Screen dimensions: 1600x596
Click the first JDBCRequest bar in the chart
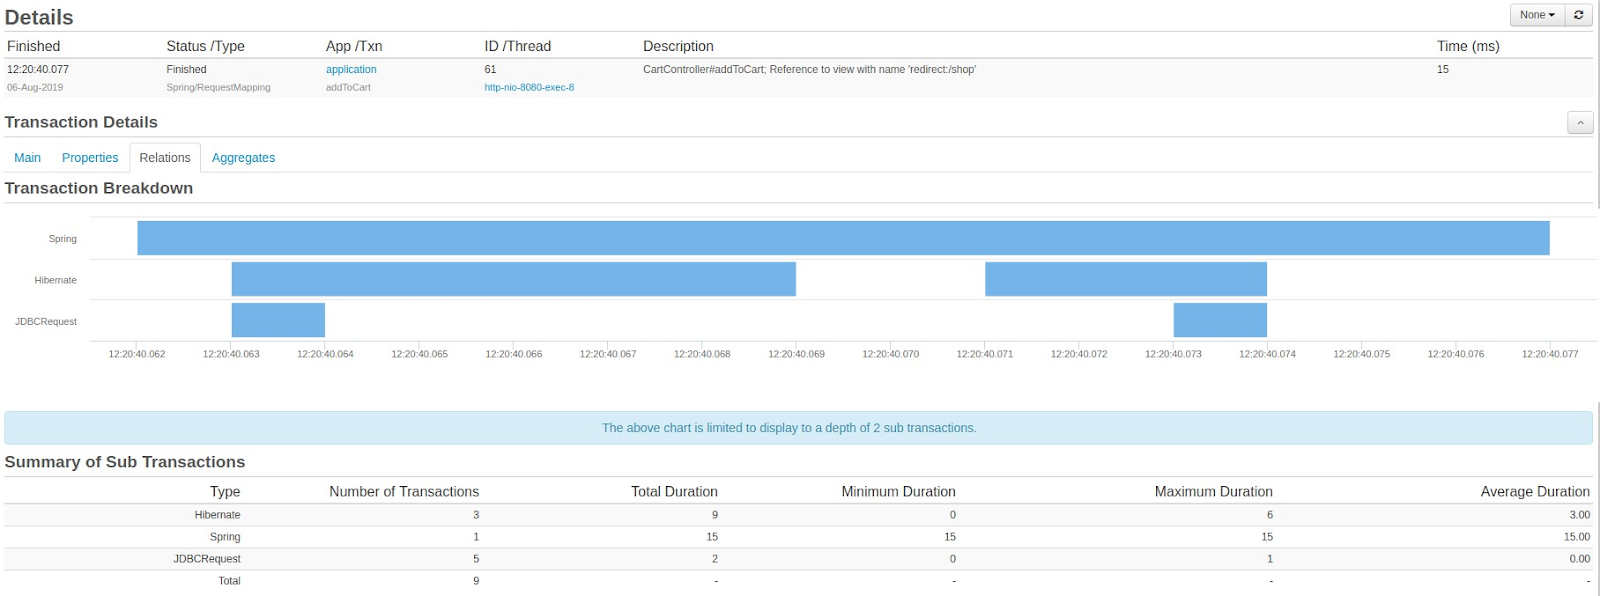pyautogui.click(x=278, y=320)
